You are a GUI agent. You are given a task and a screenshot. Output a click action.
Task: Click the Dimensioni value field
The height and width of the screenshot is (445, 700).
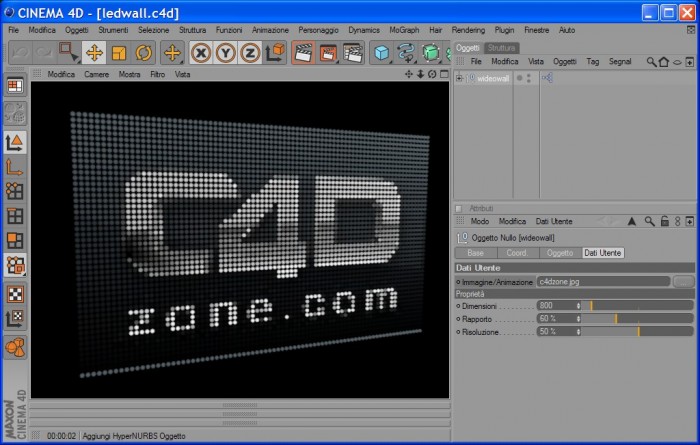tap(556, 306)
